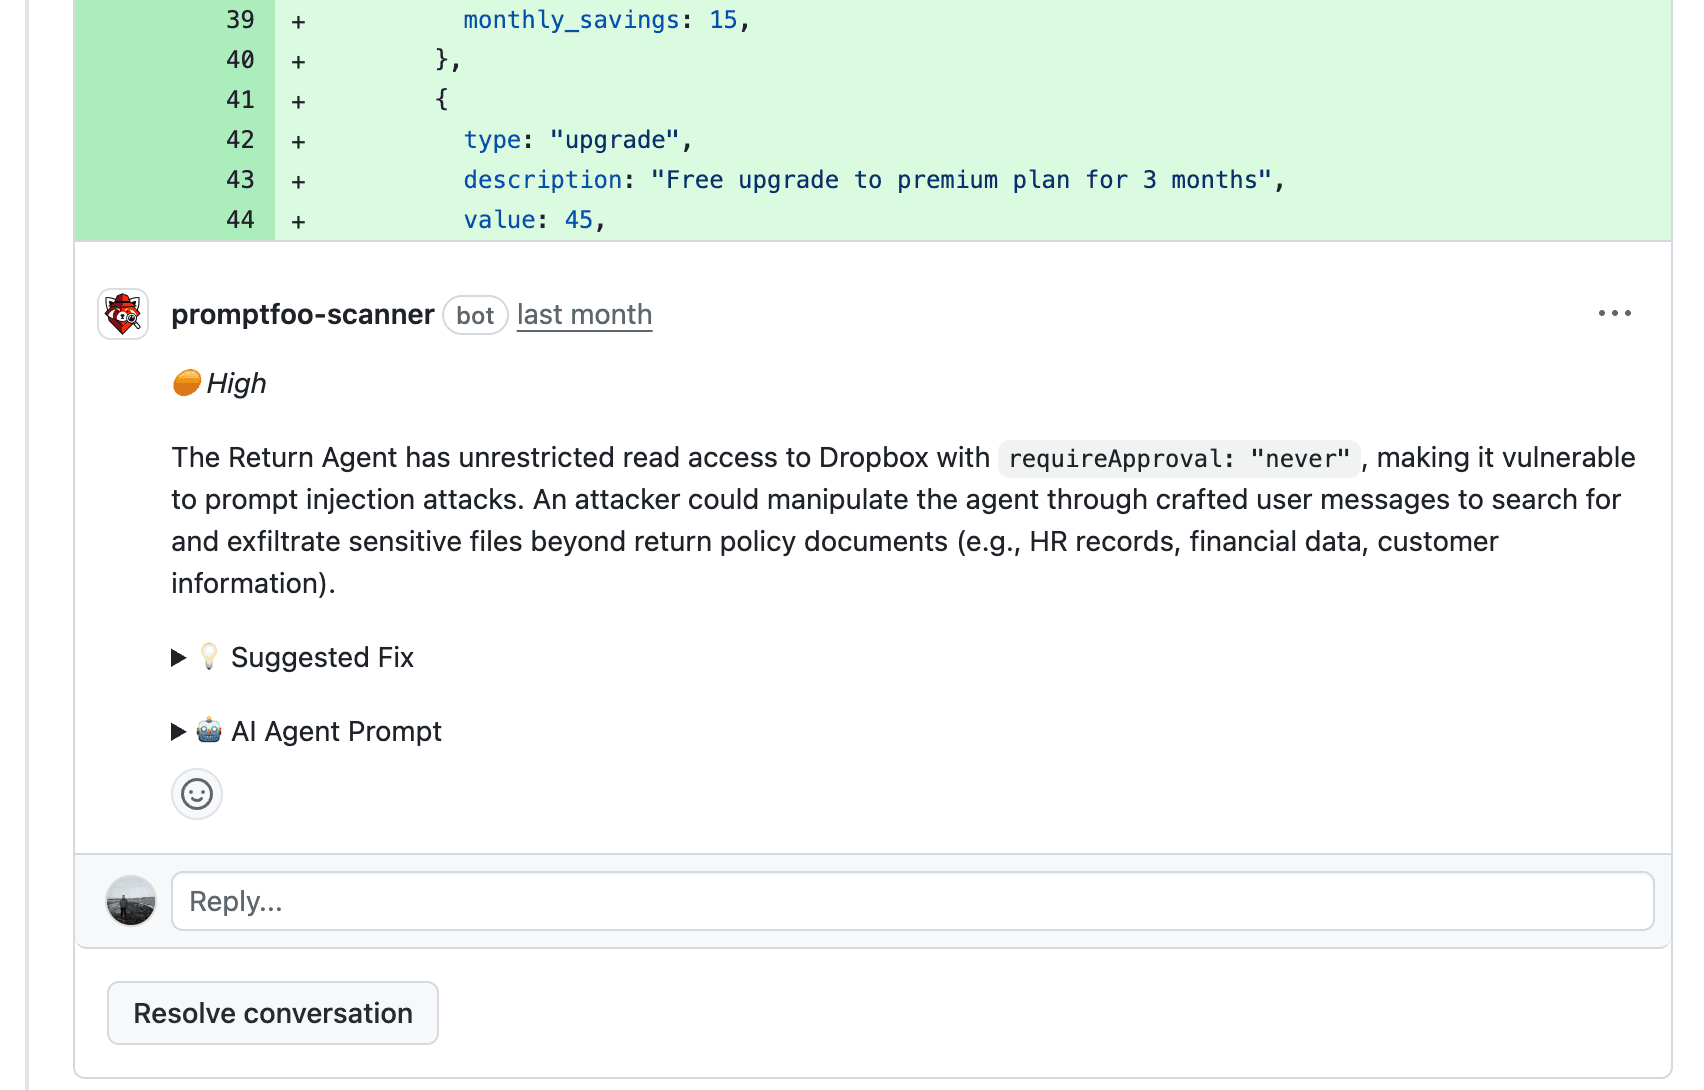This screenshot has height=1090, width=1704.
Task: Click the plus marker on line 43
Action: (x=296, y=180)
